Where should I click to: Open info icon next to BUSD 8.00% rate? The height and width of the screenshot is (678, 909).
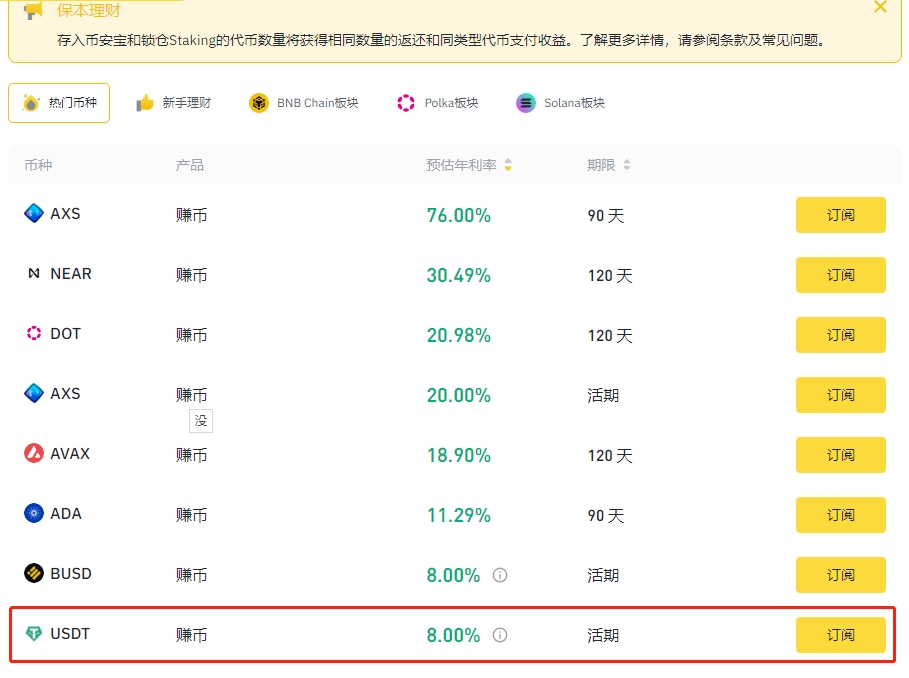tap(501, 575)
